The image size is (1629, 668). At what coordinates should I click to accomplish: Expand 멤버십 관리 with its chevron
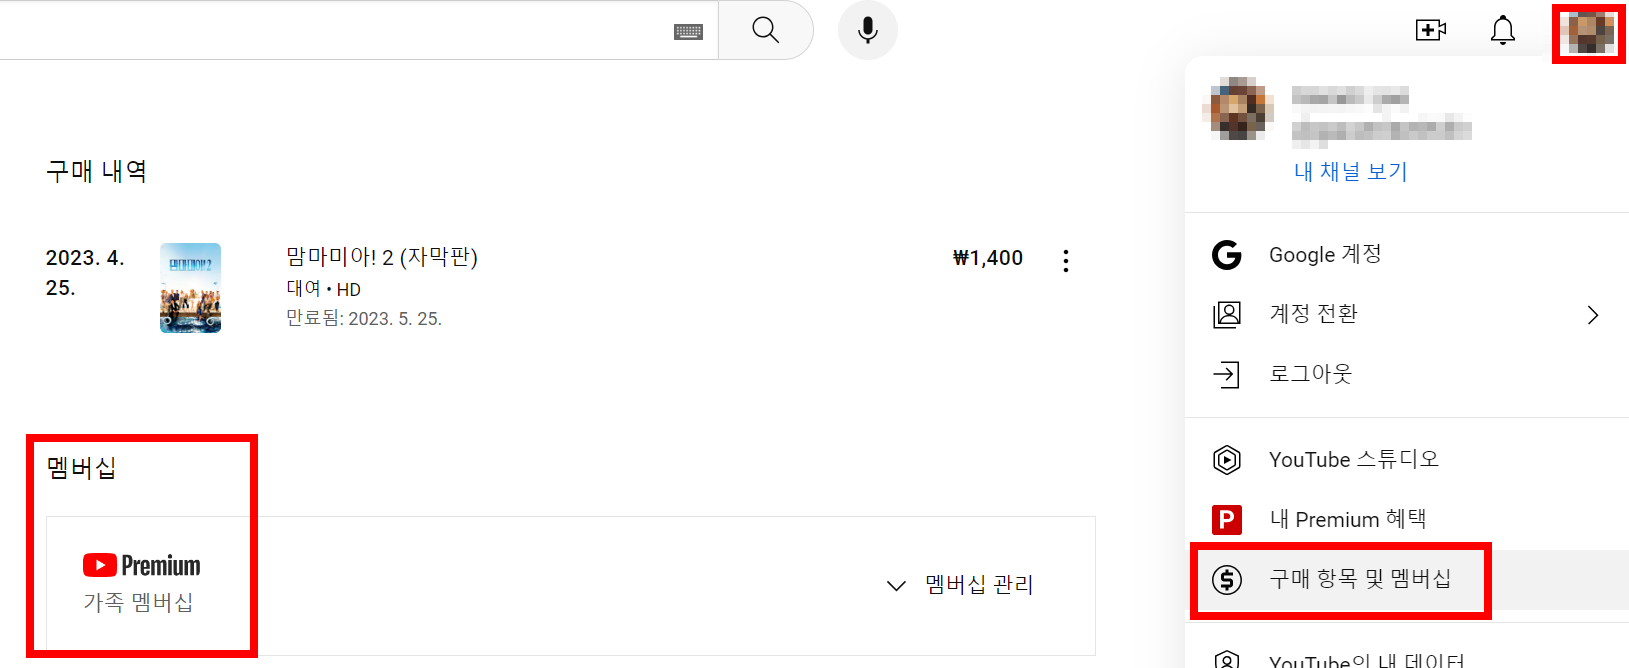tap(895, 586)
